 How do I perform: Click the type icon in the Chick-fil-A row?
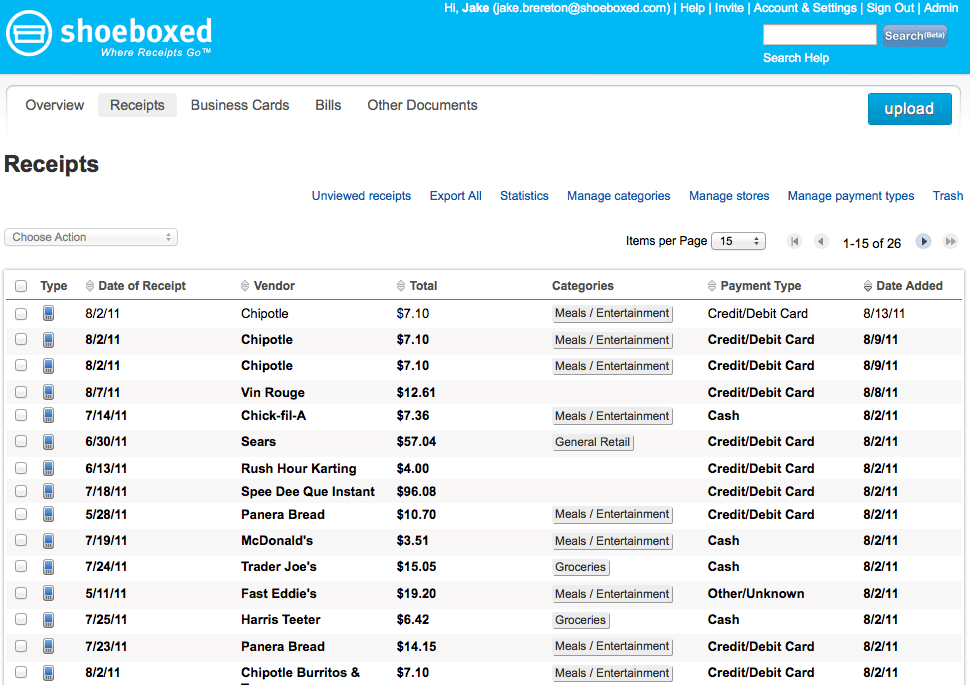click(48, 415)
